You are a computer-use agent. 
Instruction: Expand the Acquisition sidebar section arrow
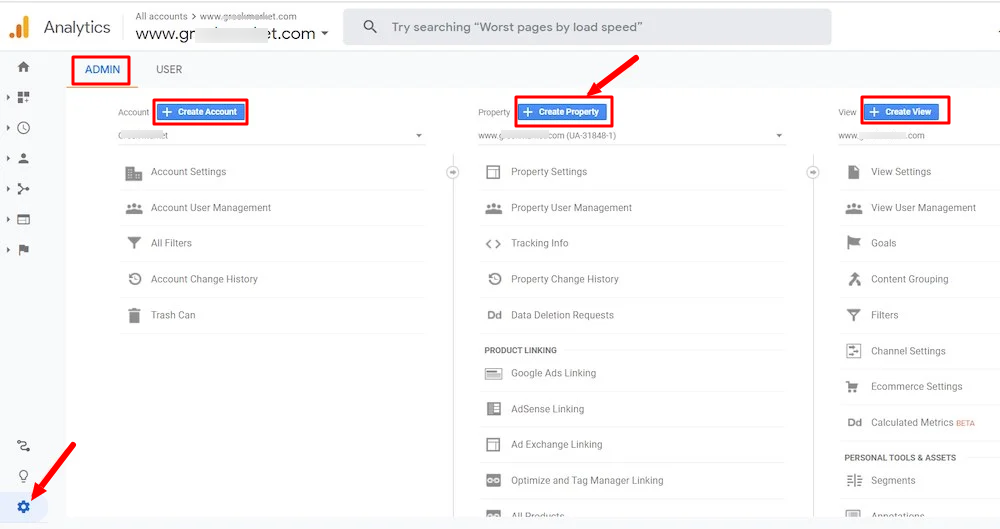(x=8, y=189)
